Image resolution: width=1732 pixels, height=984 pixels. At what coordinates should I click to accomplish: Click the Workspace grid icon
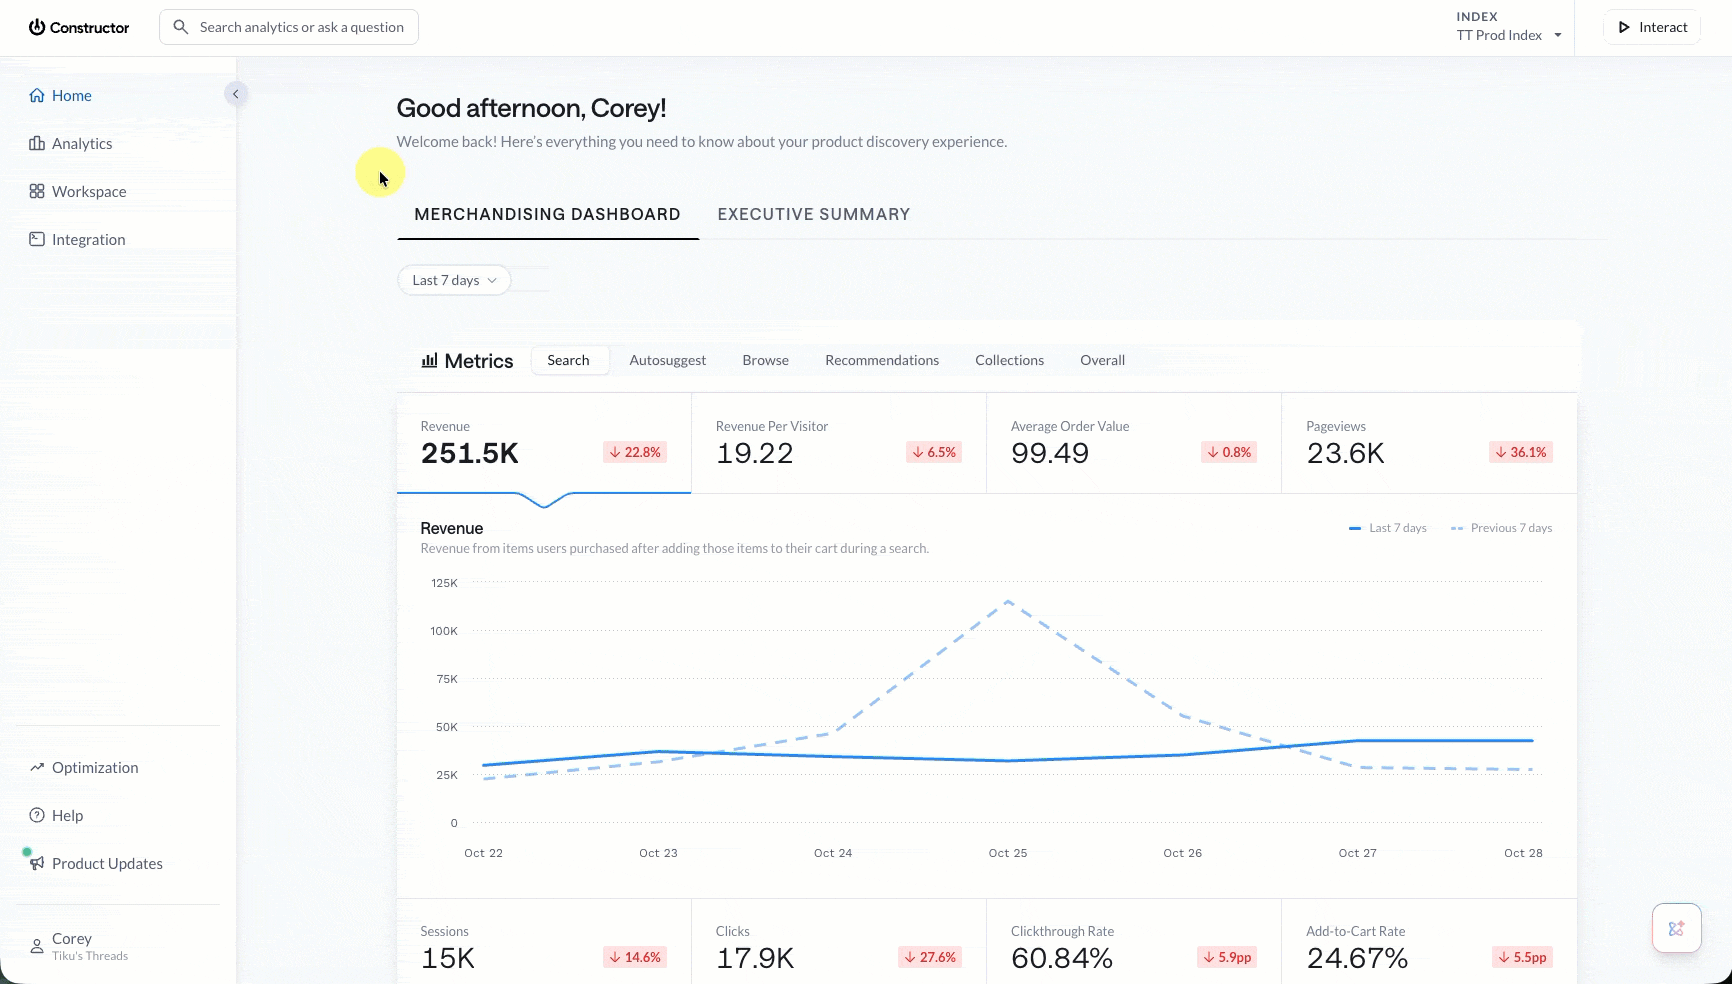click(37, 191)
